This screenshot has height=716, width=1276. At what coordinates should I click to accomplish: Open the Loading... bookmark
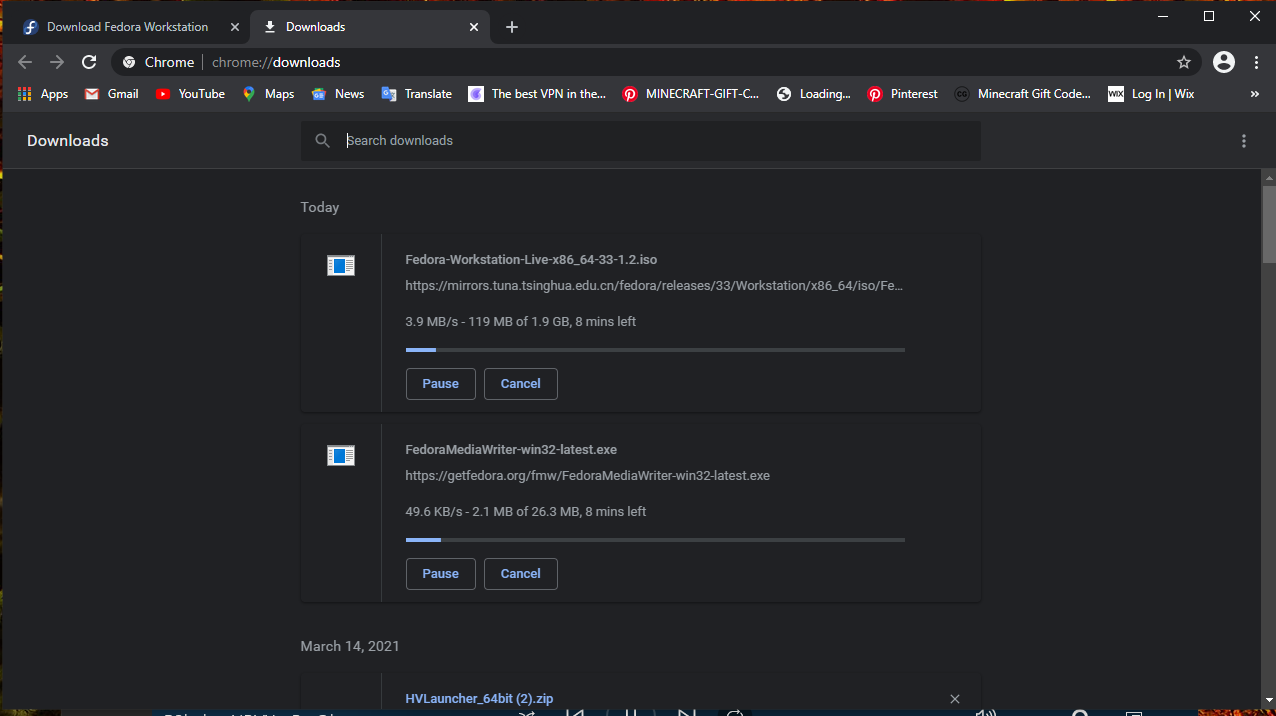pos(813,94)
